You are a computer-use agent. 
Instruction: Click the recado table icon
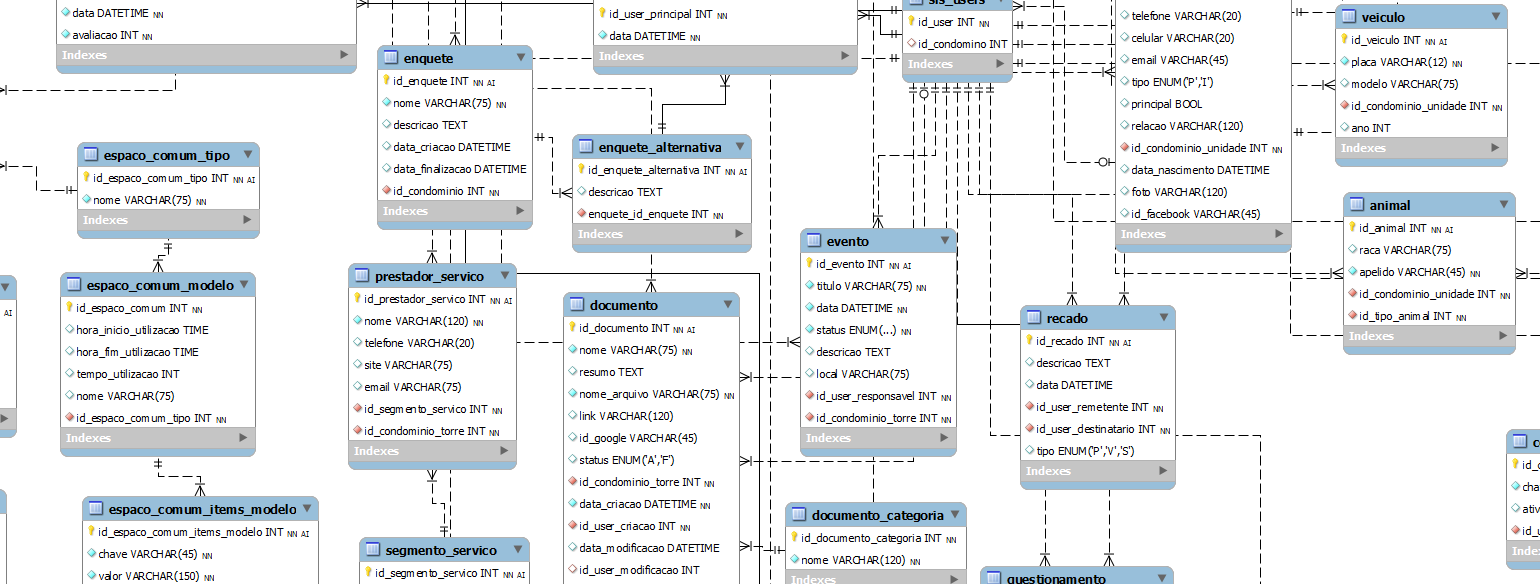pyautogui.click(x=1033, y=318)
